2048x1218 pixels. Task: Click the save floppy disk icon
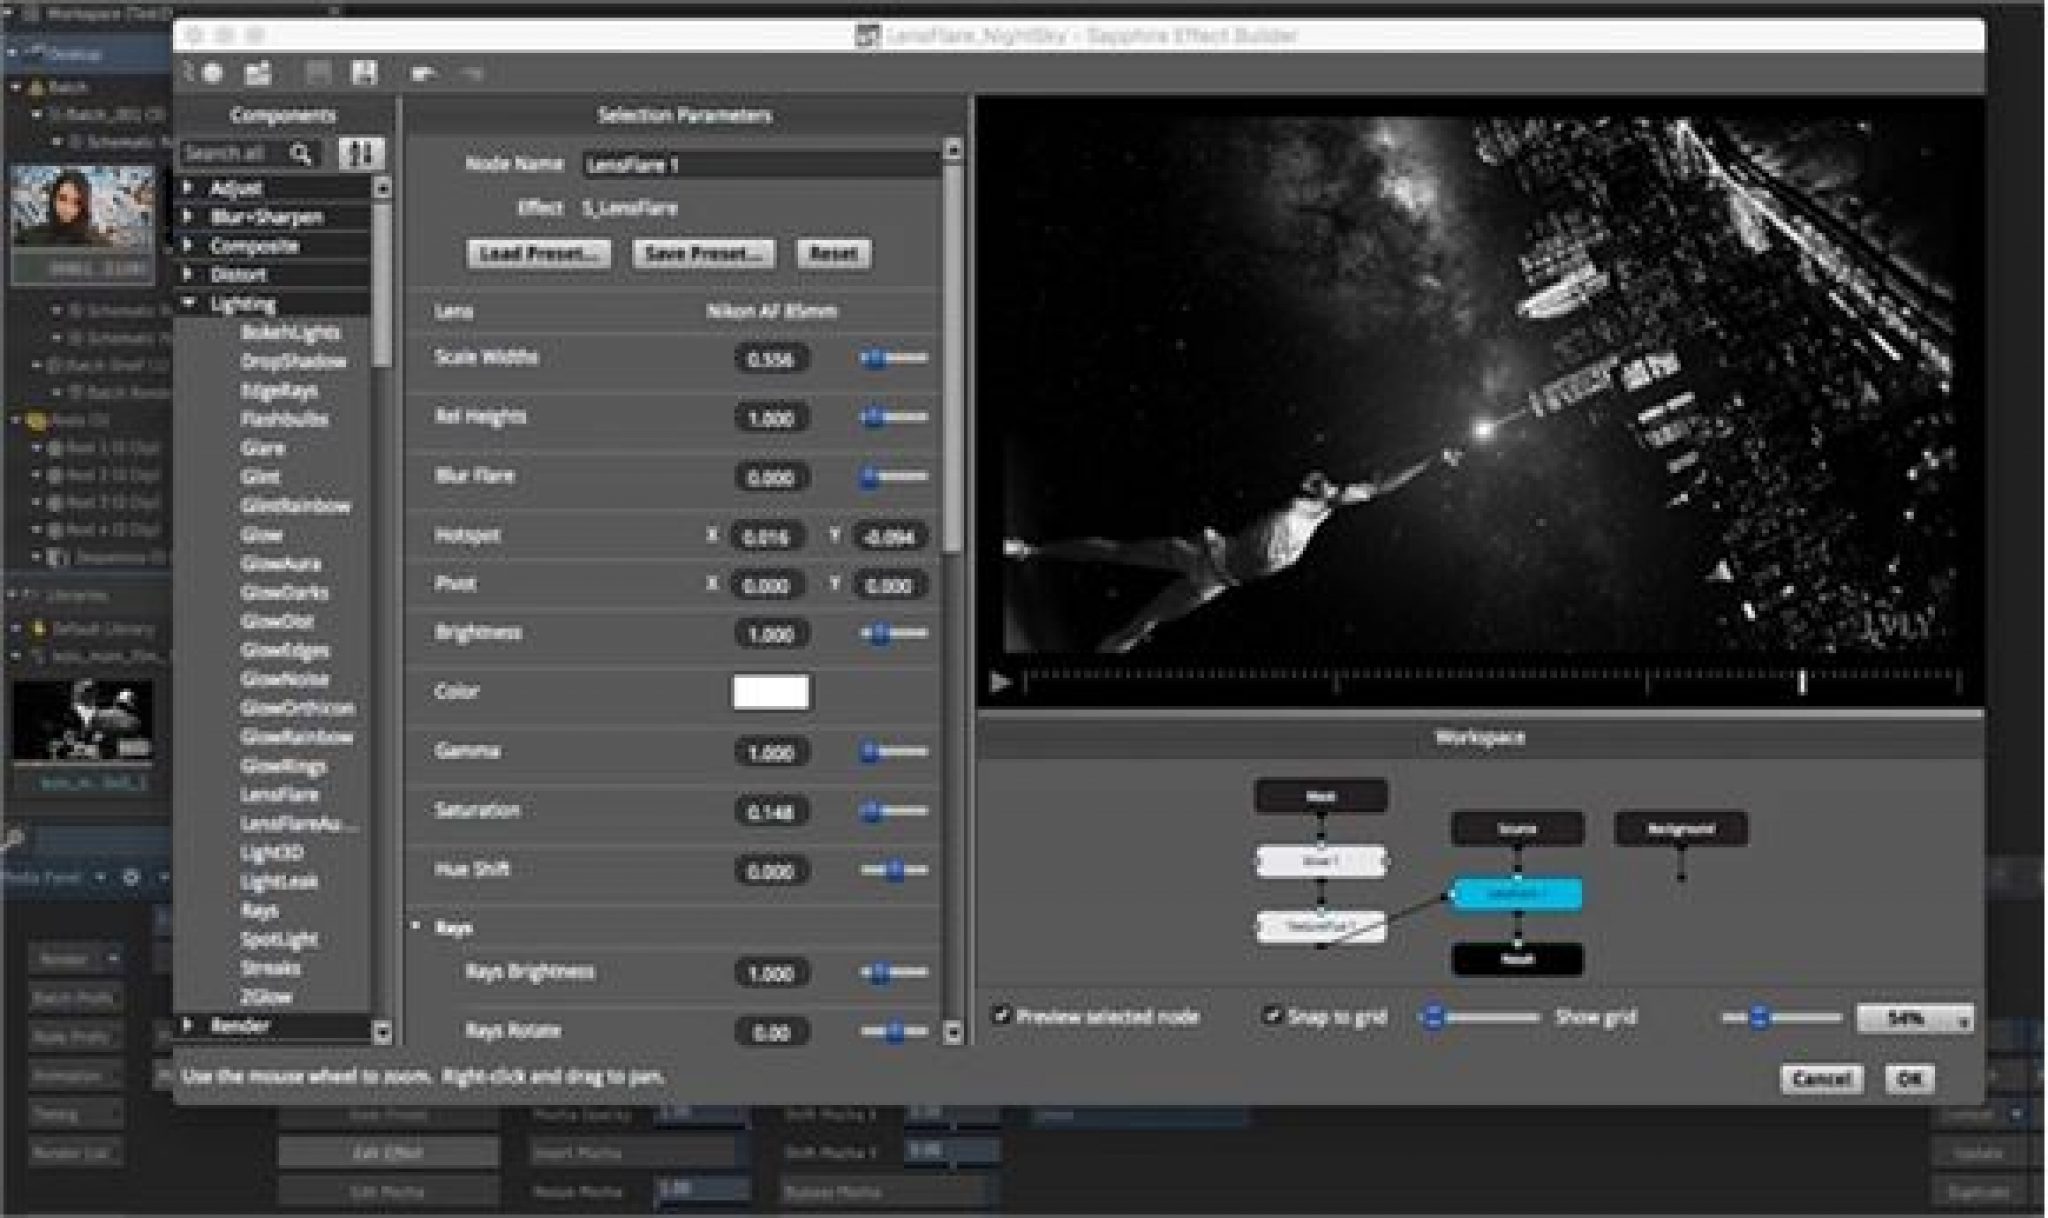click(x=365, y=73)
